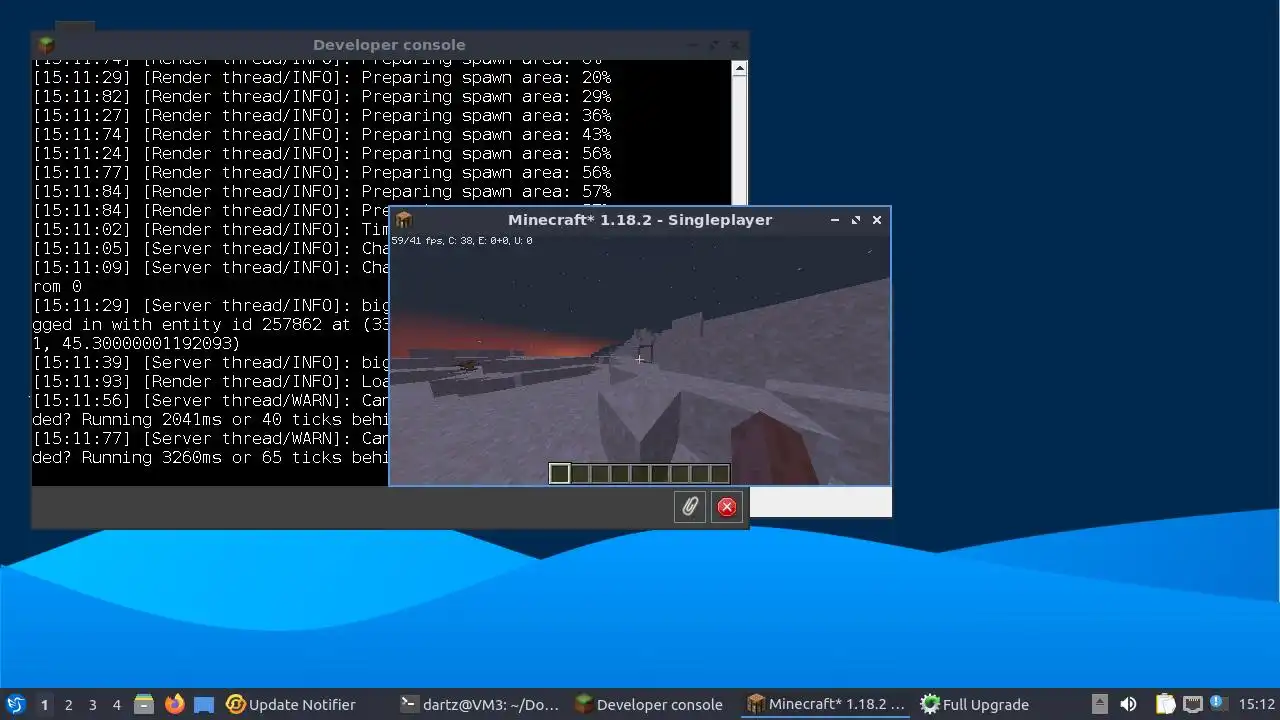Click the 'gged in with entity id 257862' line

[210, 325]
